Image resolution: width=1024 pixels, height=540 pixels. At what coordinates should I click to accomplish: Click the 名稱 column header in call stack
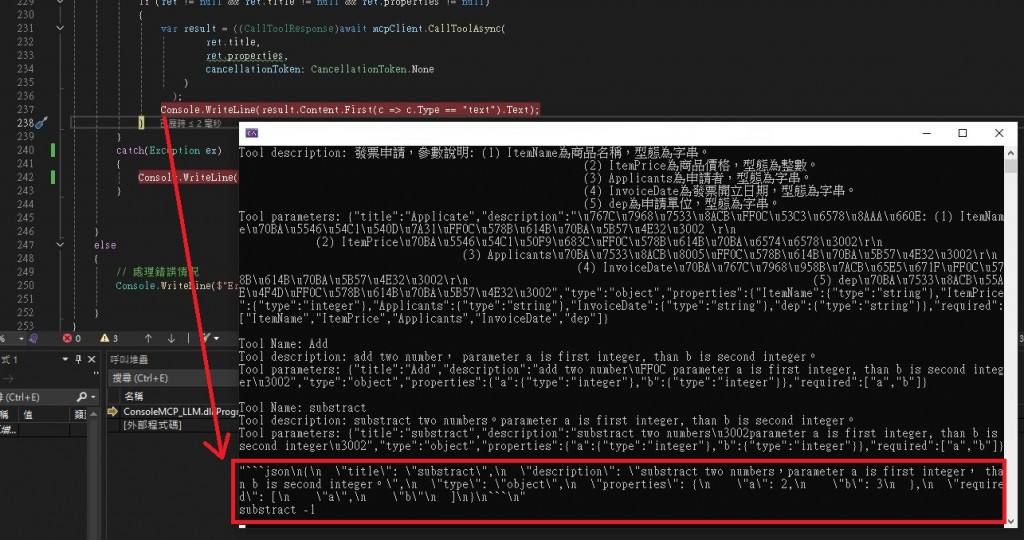(134, 396)
